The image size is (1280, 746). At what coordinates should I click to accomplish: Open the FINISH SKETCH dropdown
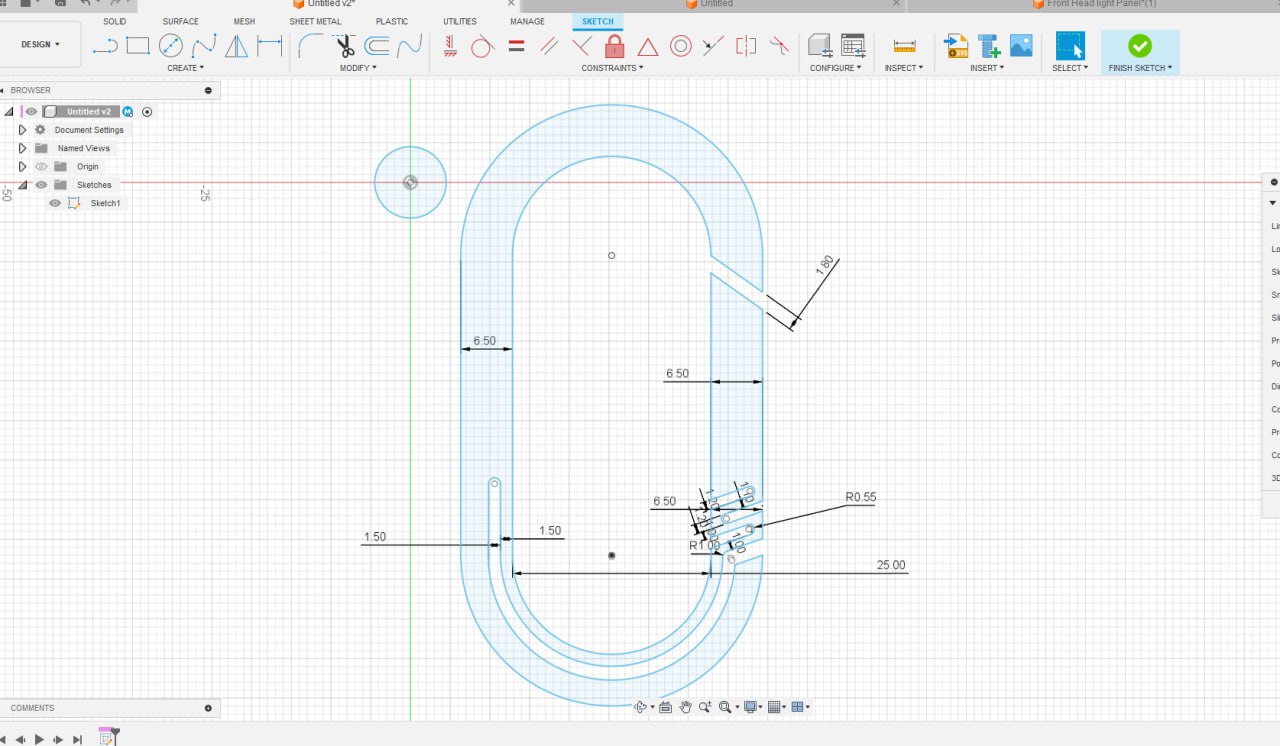1140,68
